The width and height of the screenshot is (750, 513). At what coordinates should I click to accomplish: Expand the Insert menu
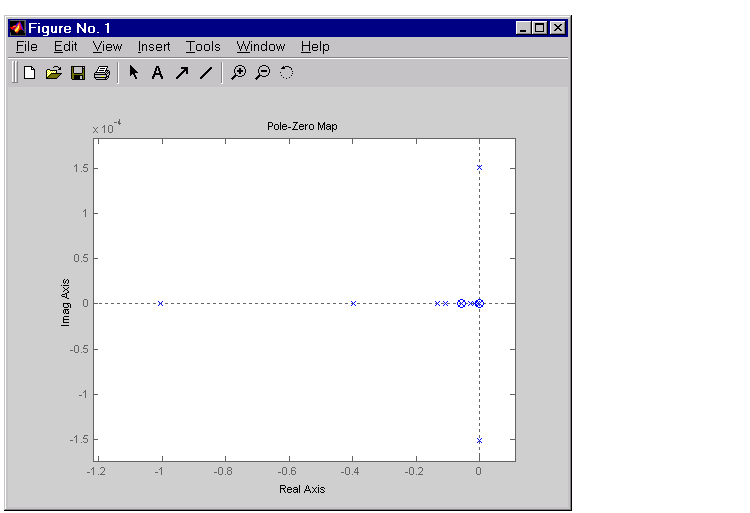154,47
